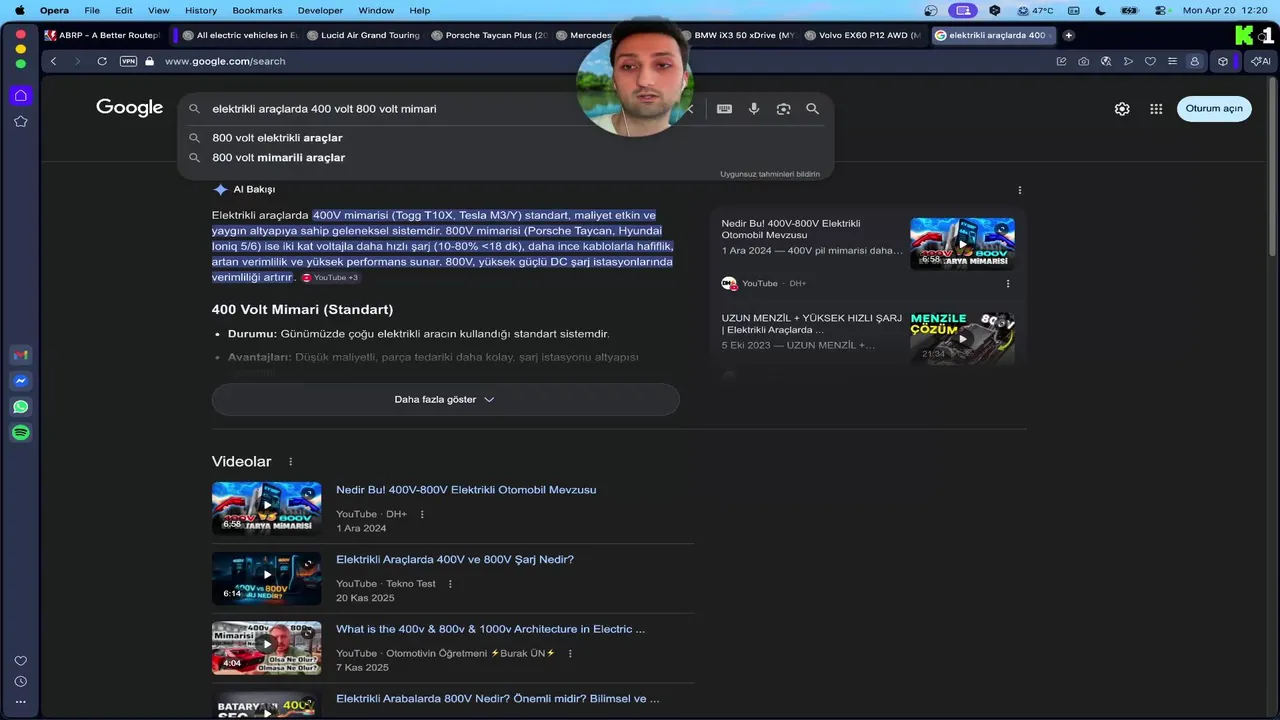
Task: Open sidebar bookmarks star icon
Action: 20,121
